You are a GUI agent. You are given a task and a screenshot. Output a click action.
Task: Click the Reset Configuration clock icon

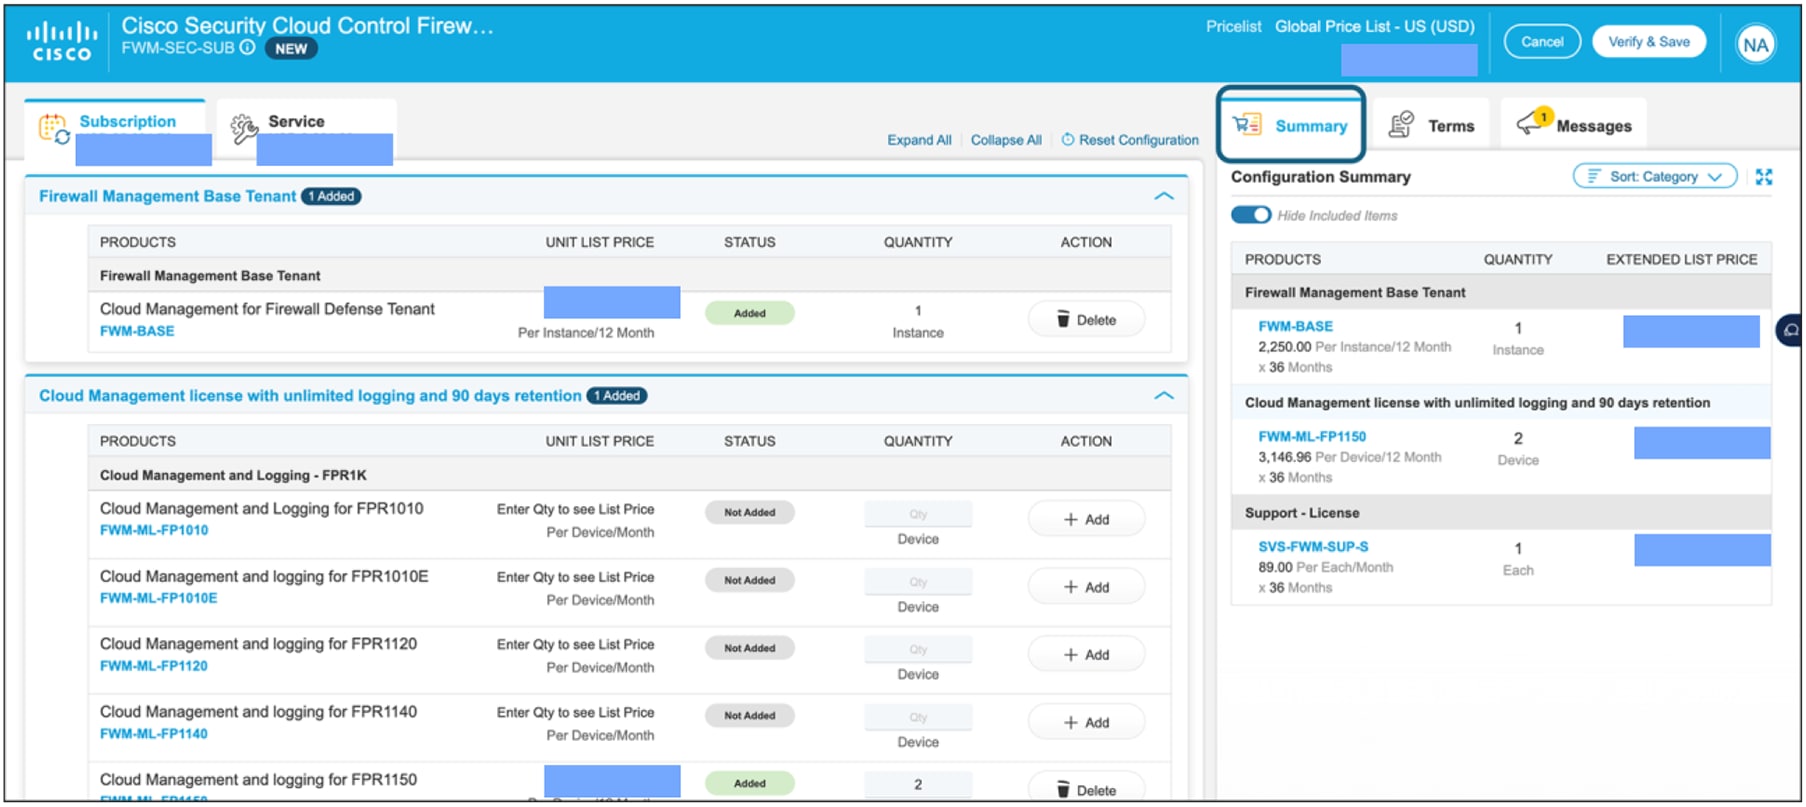click(1068, 140)
